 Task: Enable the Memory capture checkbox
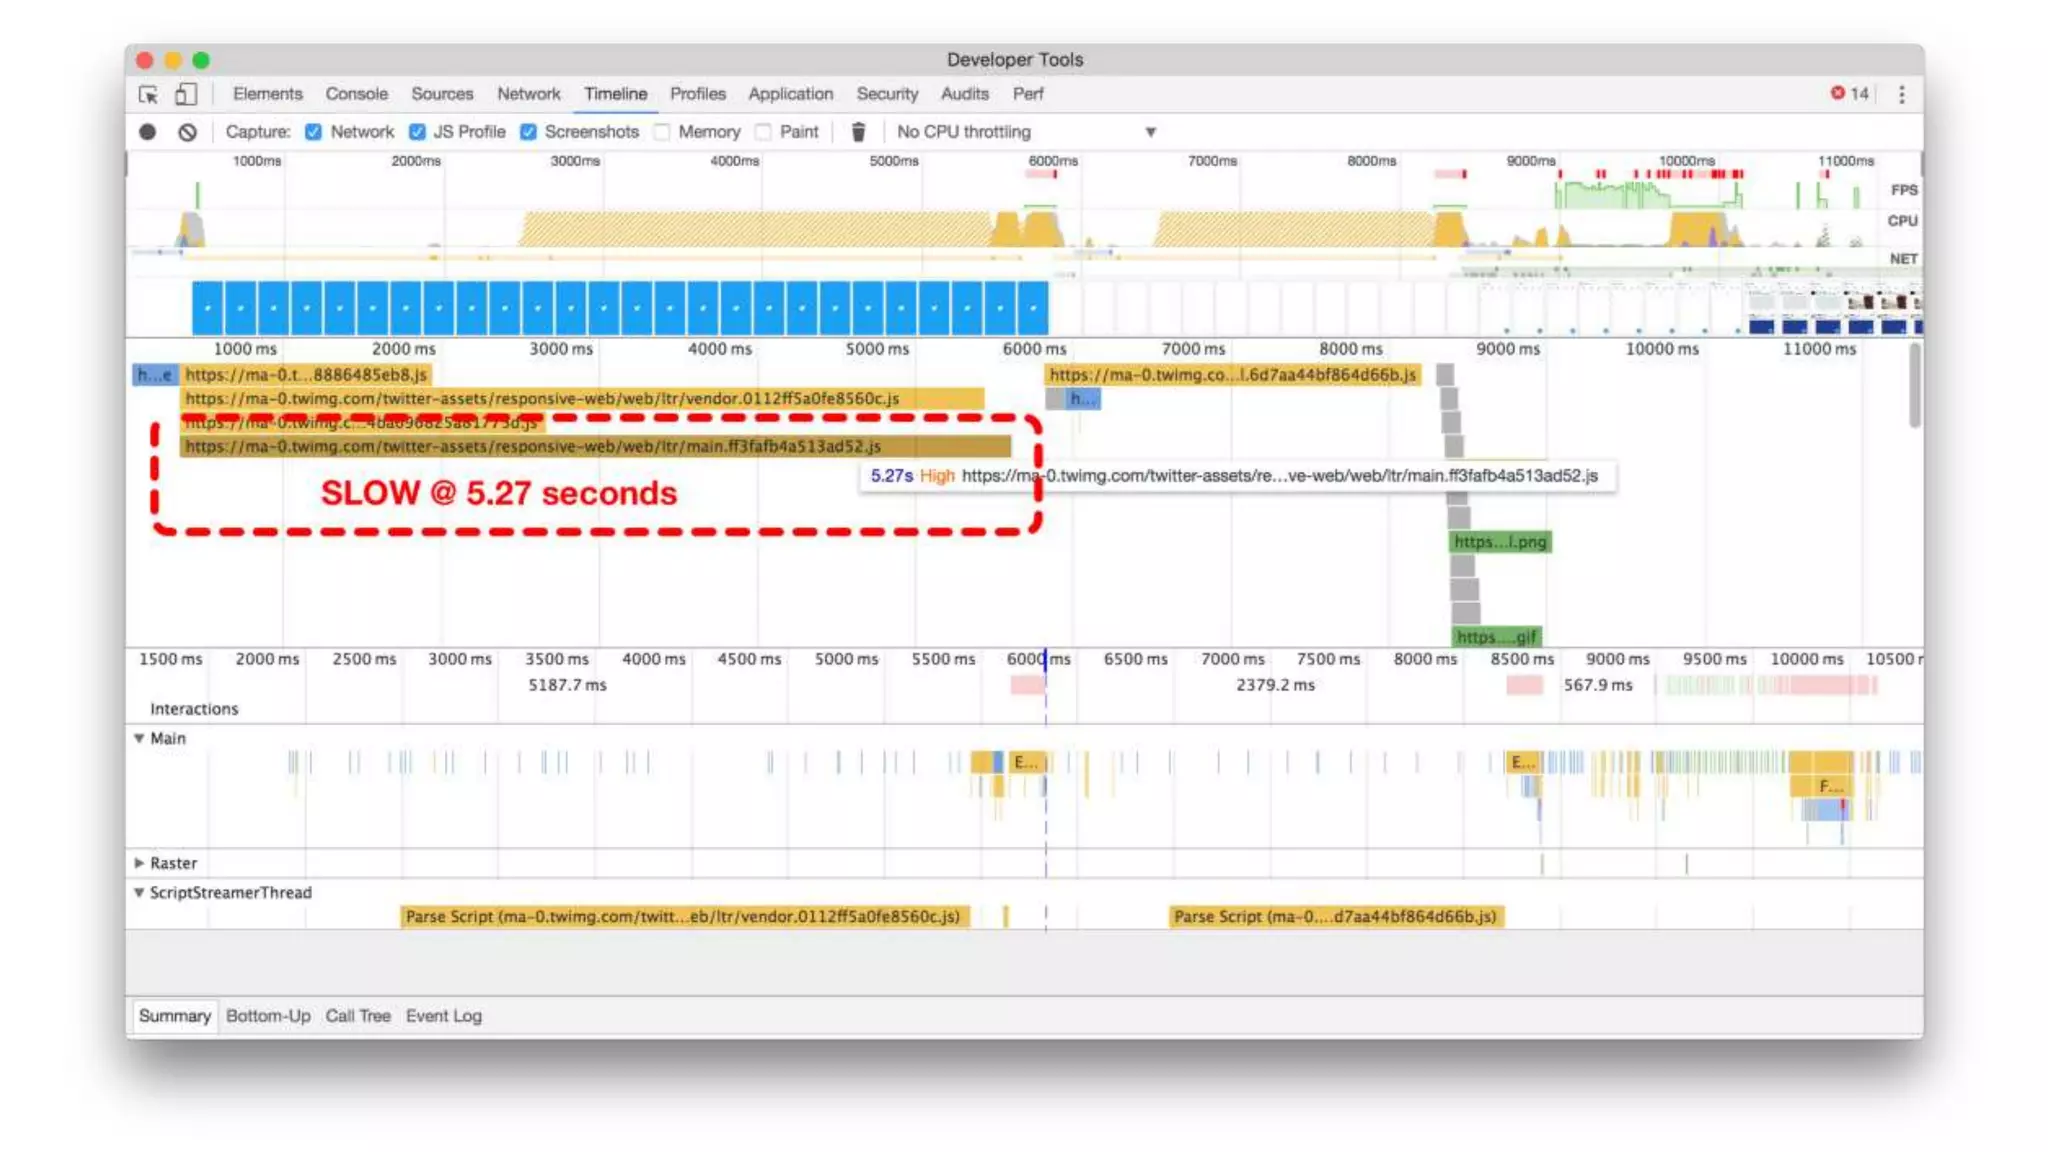pos(662,132)
